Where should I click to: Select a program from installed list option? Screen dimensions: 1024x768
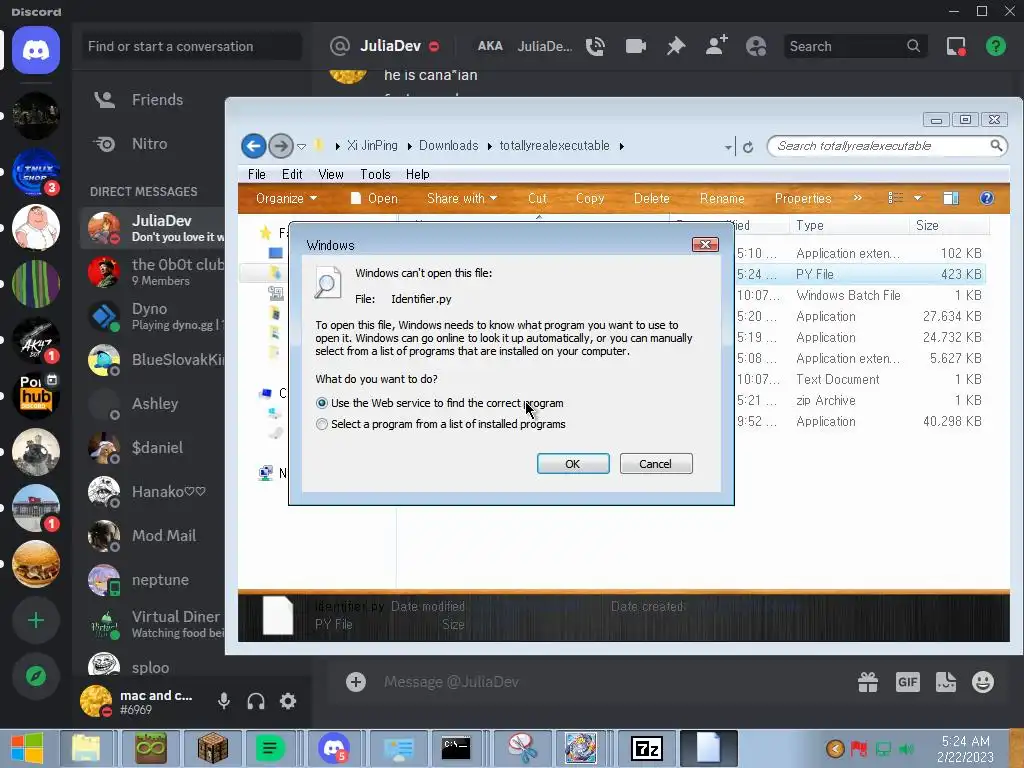coord(321,424)
